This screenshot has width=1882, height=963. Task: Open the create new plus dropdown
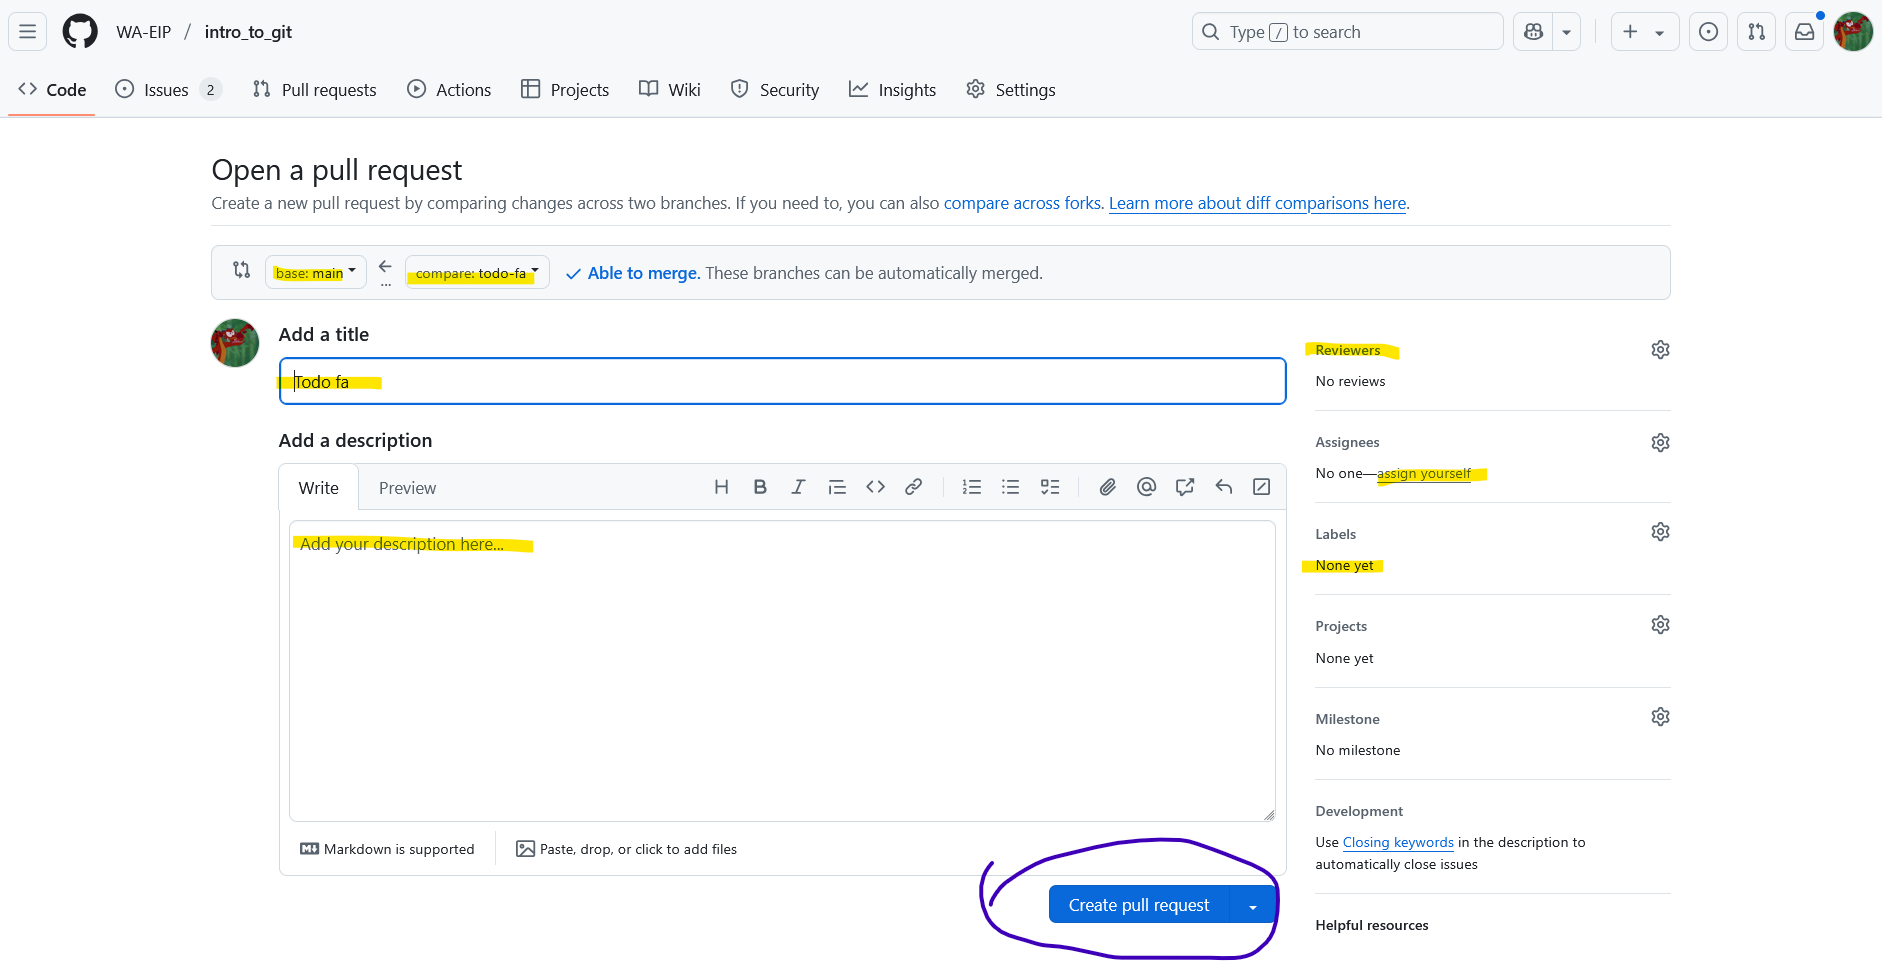tap(1643, 32)
